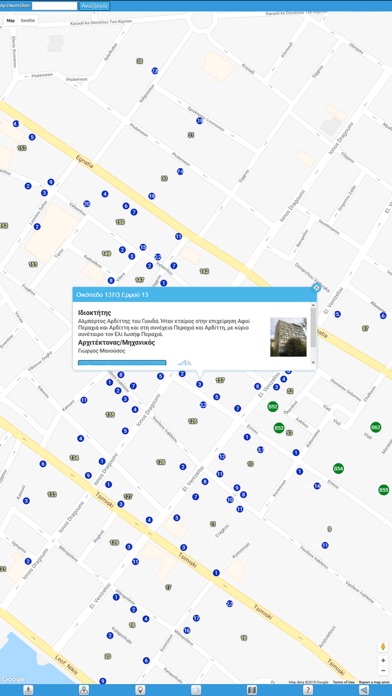Click the open book icon in bottom toolbar

pos(252,690)
